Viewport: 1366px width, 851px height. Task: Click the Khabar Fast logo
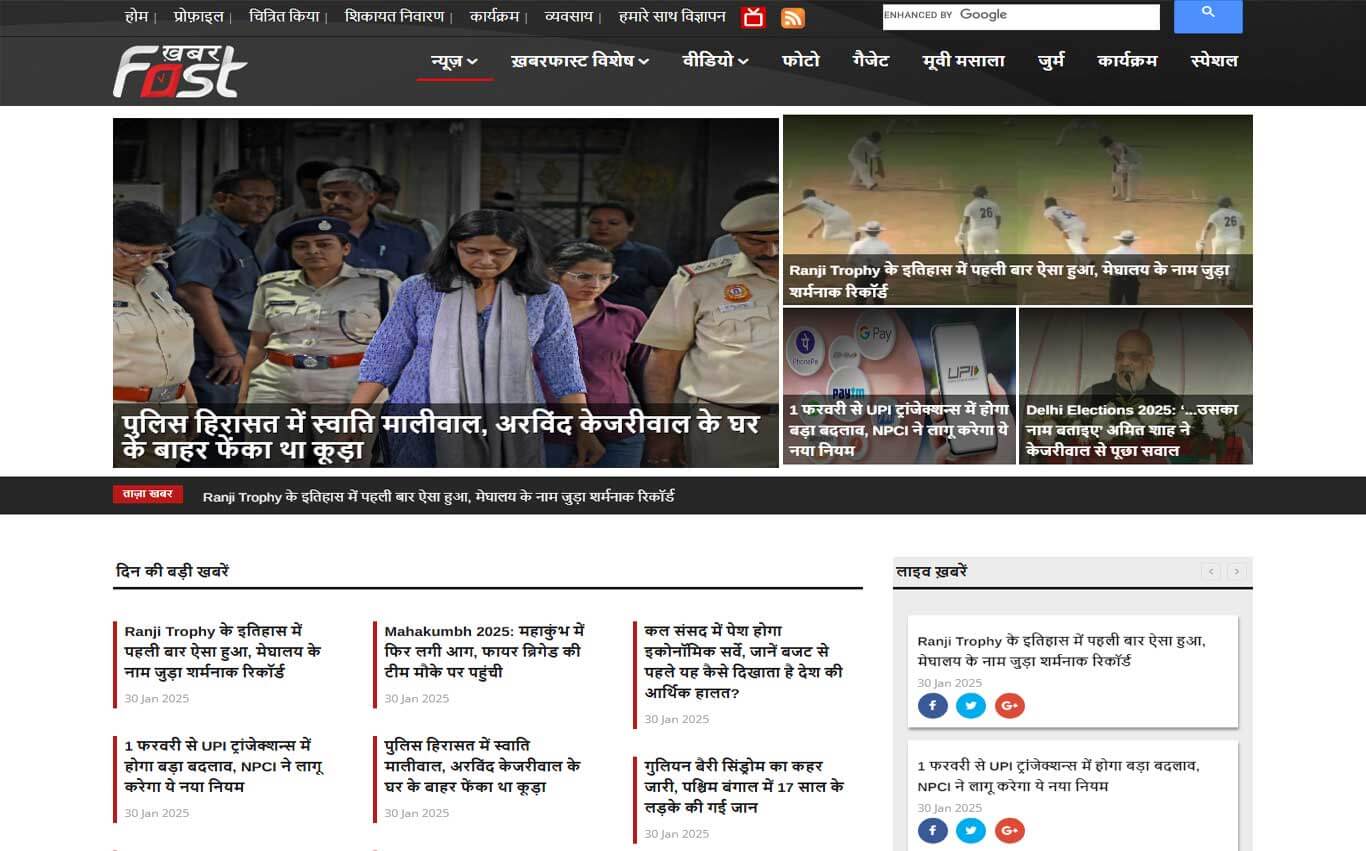[180, 71]
